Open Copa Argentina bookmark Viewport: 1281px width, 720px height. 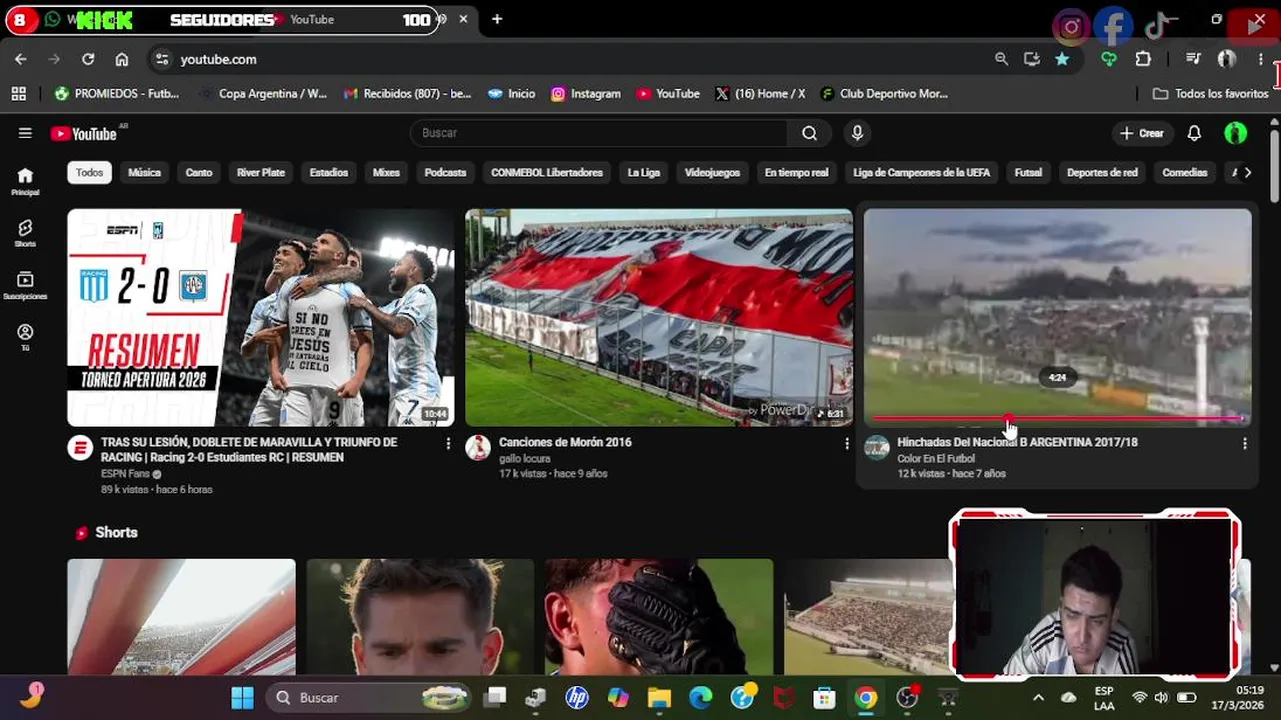click(263, 93)
